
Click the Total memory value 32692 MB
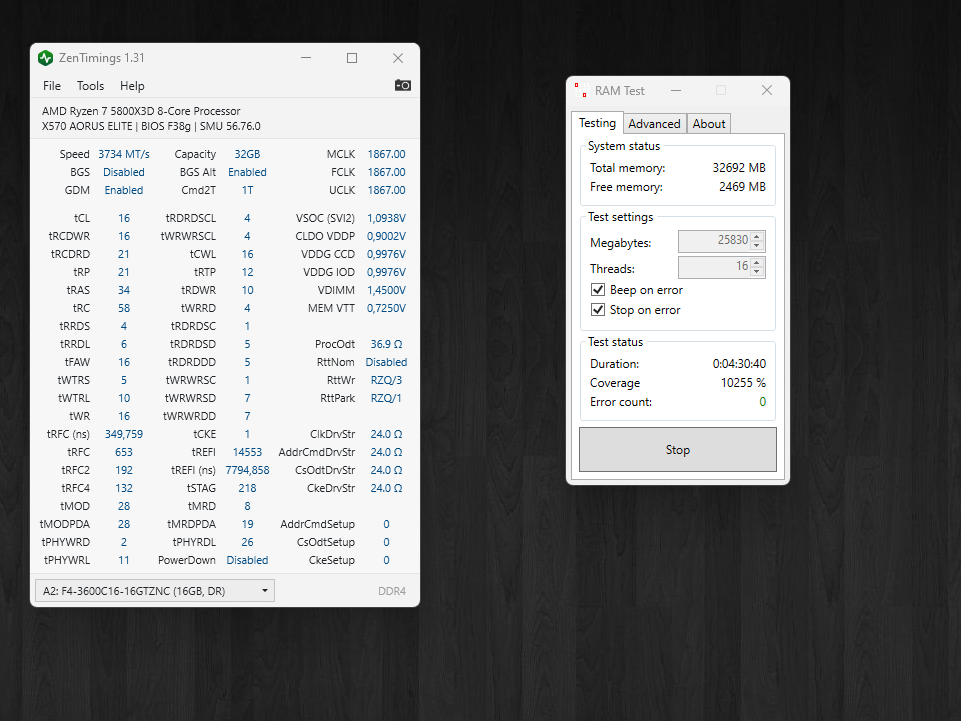coord(739,167)
